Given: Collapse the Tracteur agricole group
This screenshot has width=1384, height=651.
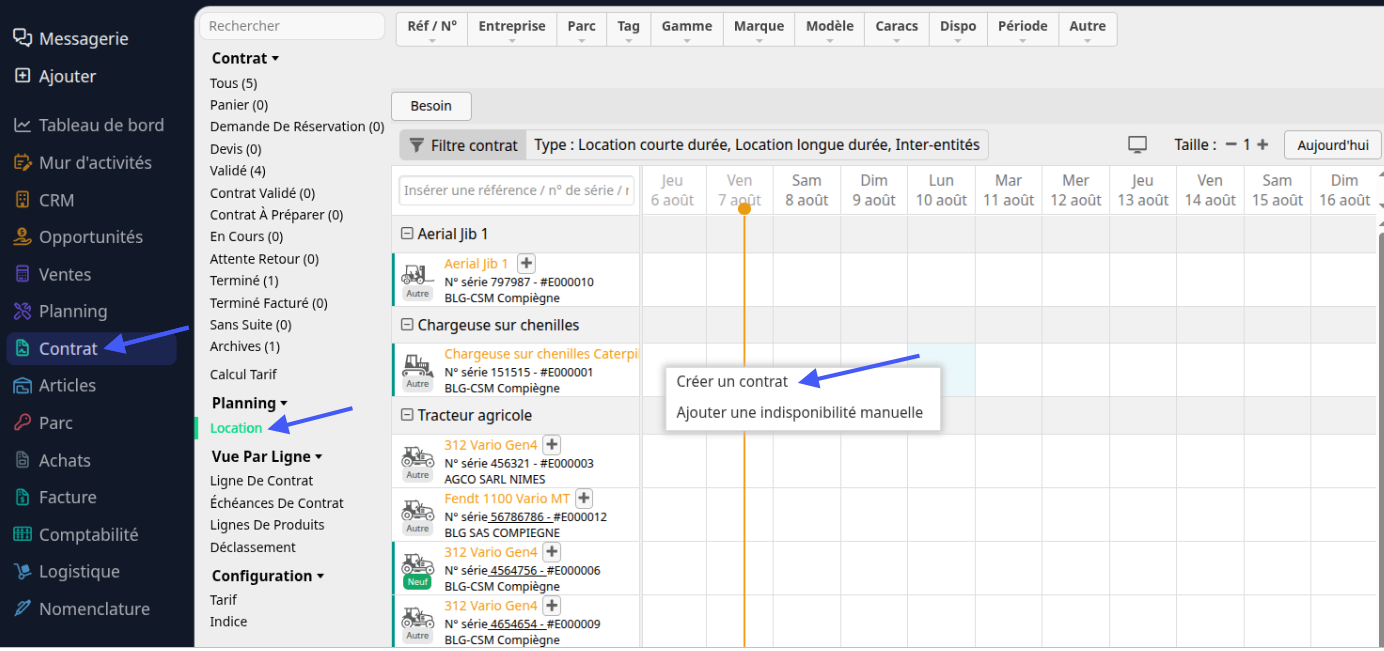Looking at the screenshot, I should [x=407, y=415].
